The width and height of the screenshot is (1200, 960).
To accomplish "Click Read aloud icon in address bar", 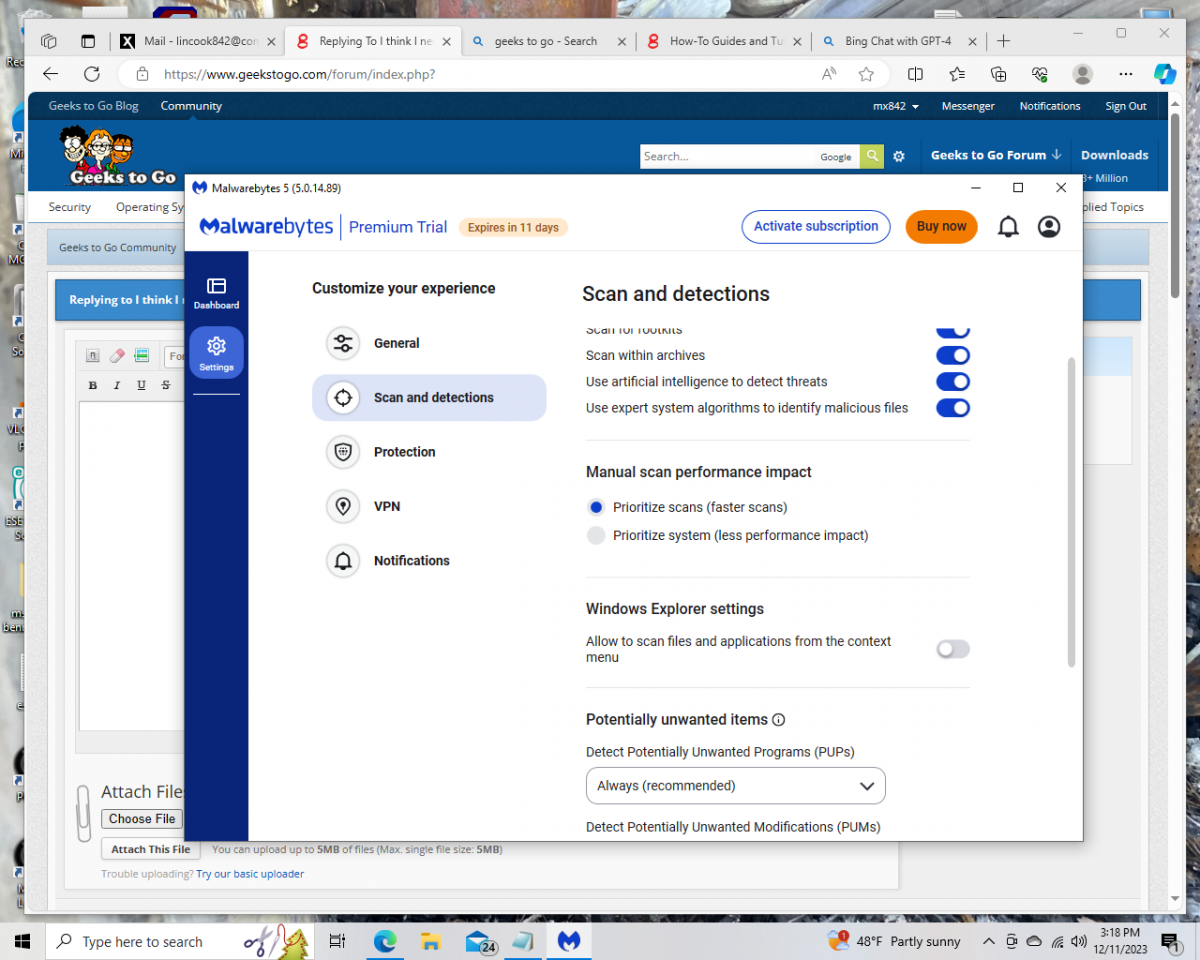I will click(x=829, y=74).
